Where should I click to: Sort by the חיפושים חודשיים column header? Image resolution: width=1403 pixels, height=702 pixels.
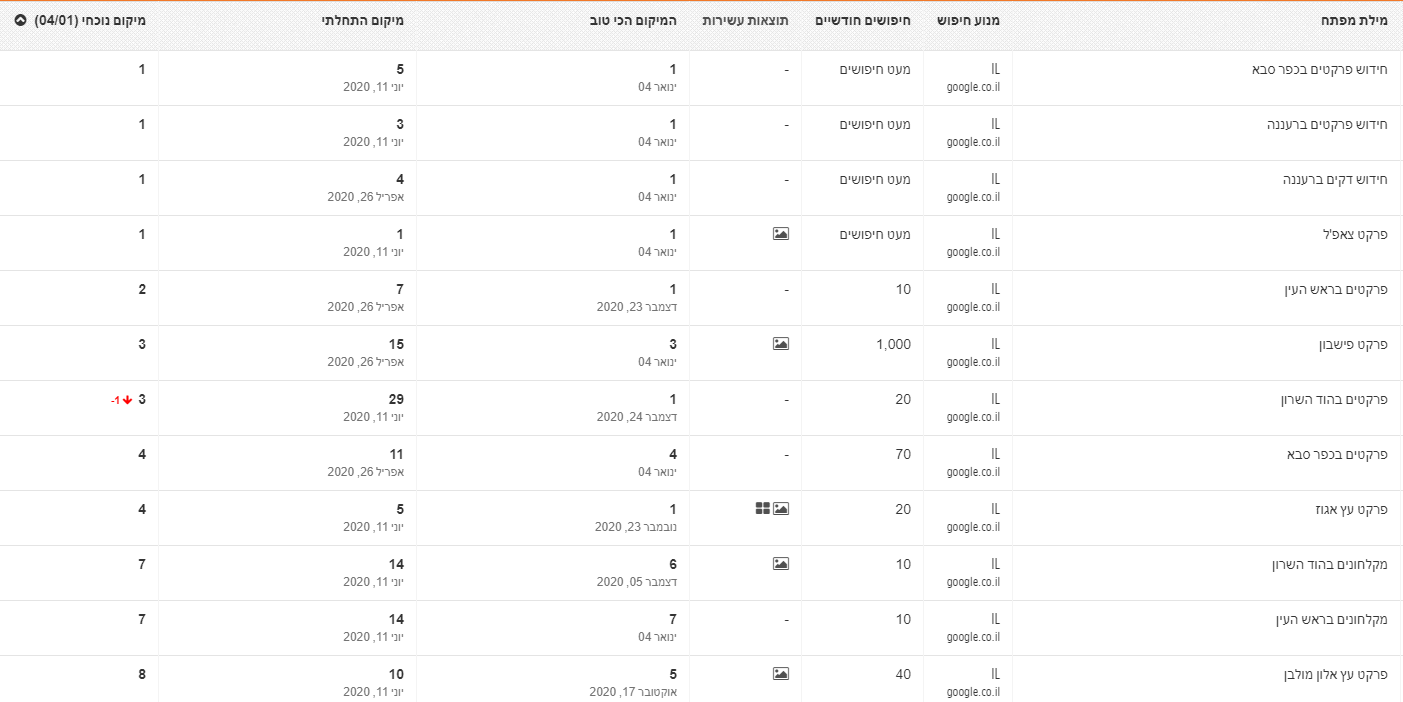pos(863,20)
